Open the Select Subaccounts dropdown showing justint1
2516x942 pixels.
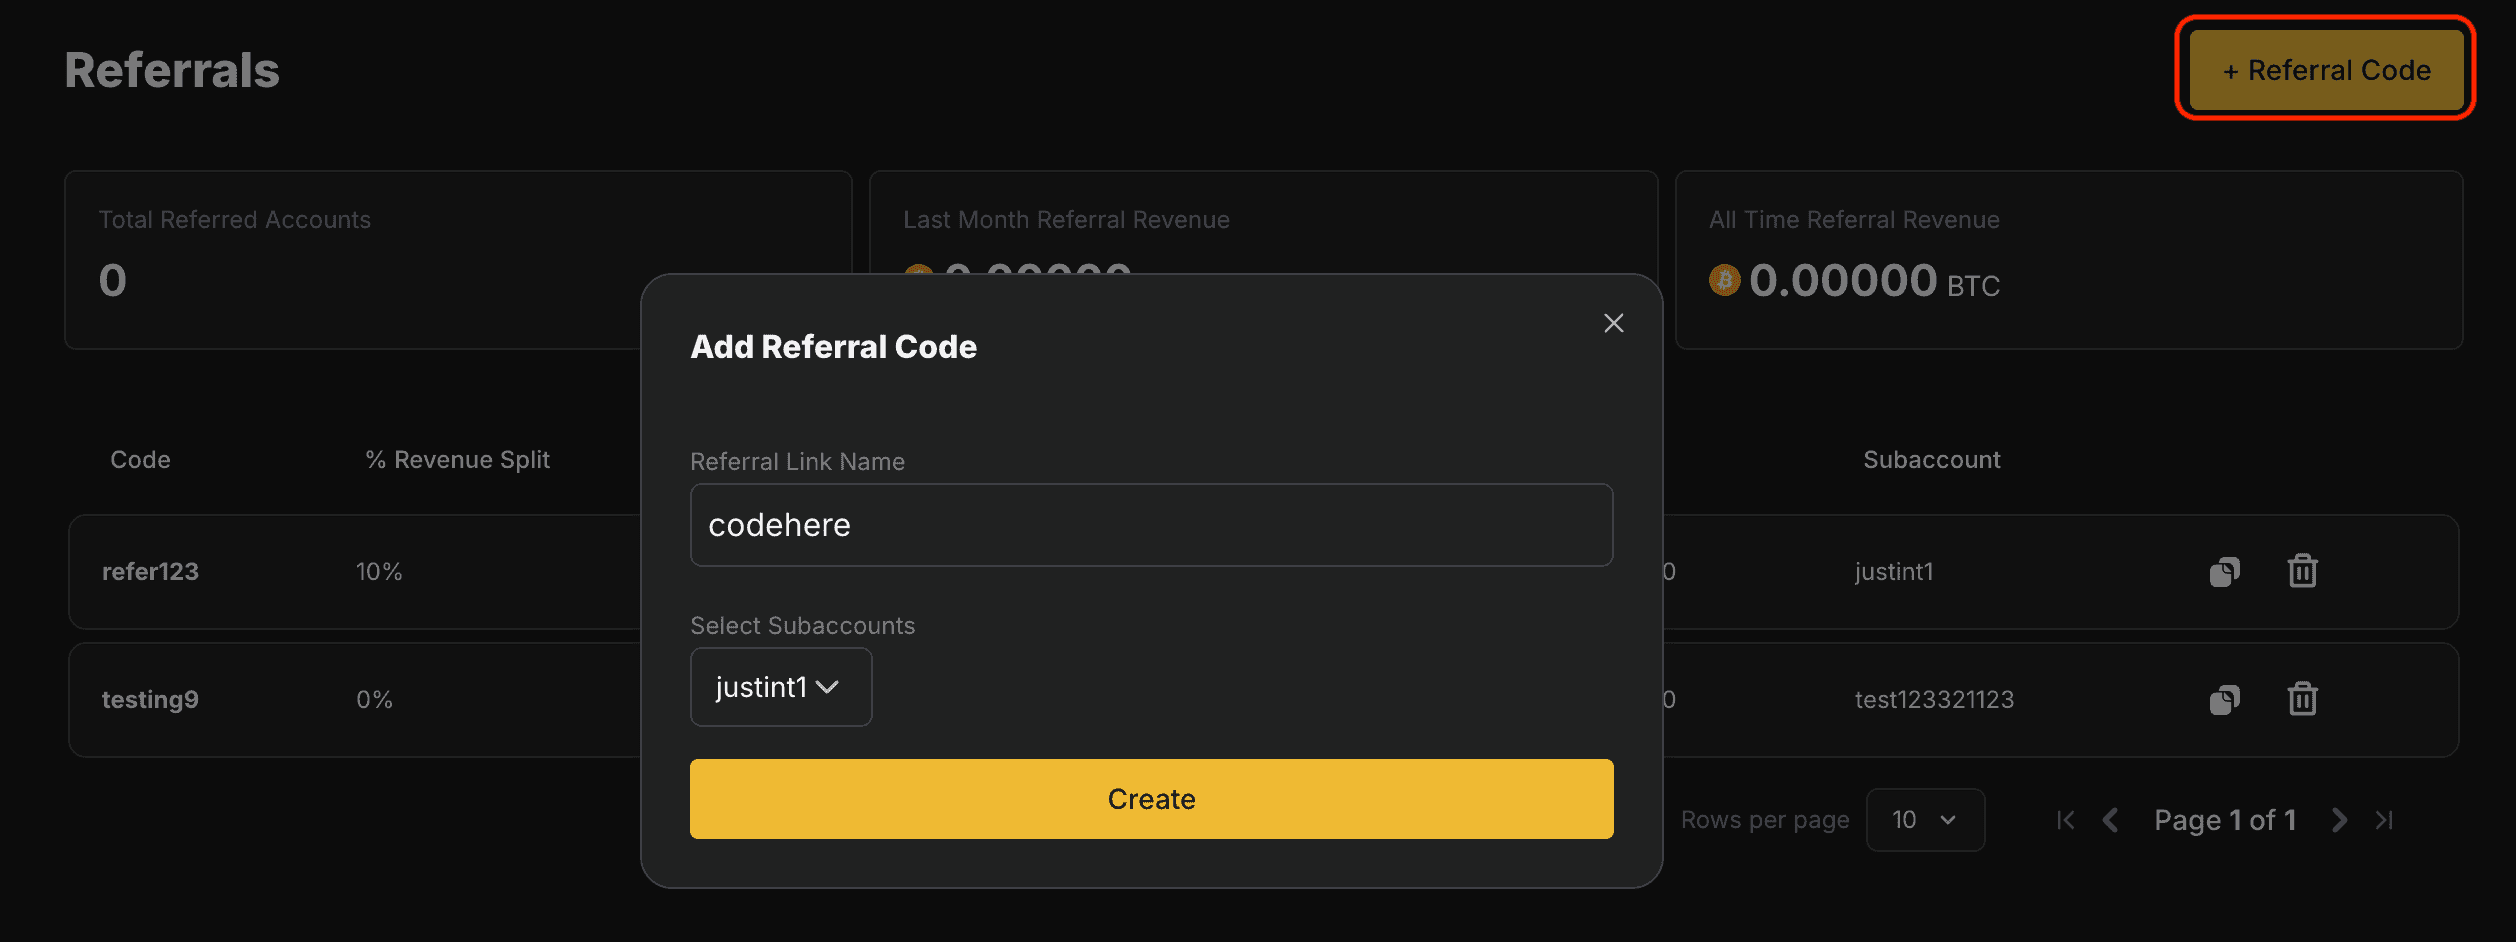pyautogui.click(x=780, y=687)
